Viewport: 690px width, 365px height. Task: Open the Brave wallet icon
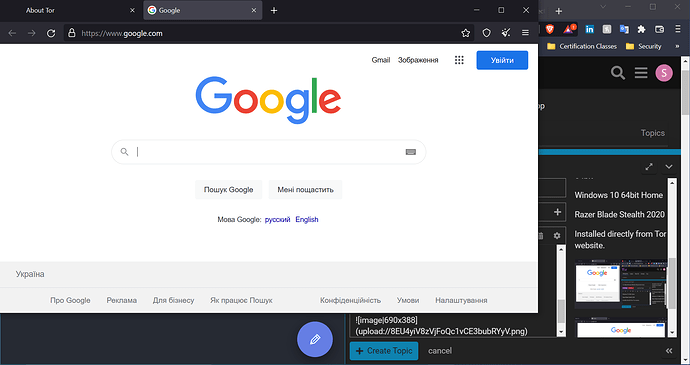(659, 29)
